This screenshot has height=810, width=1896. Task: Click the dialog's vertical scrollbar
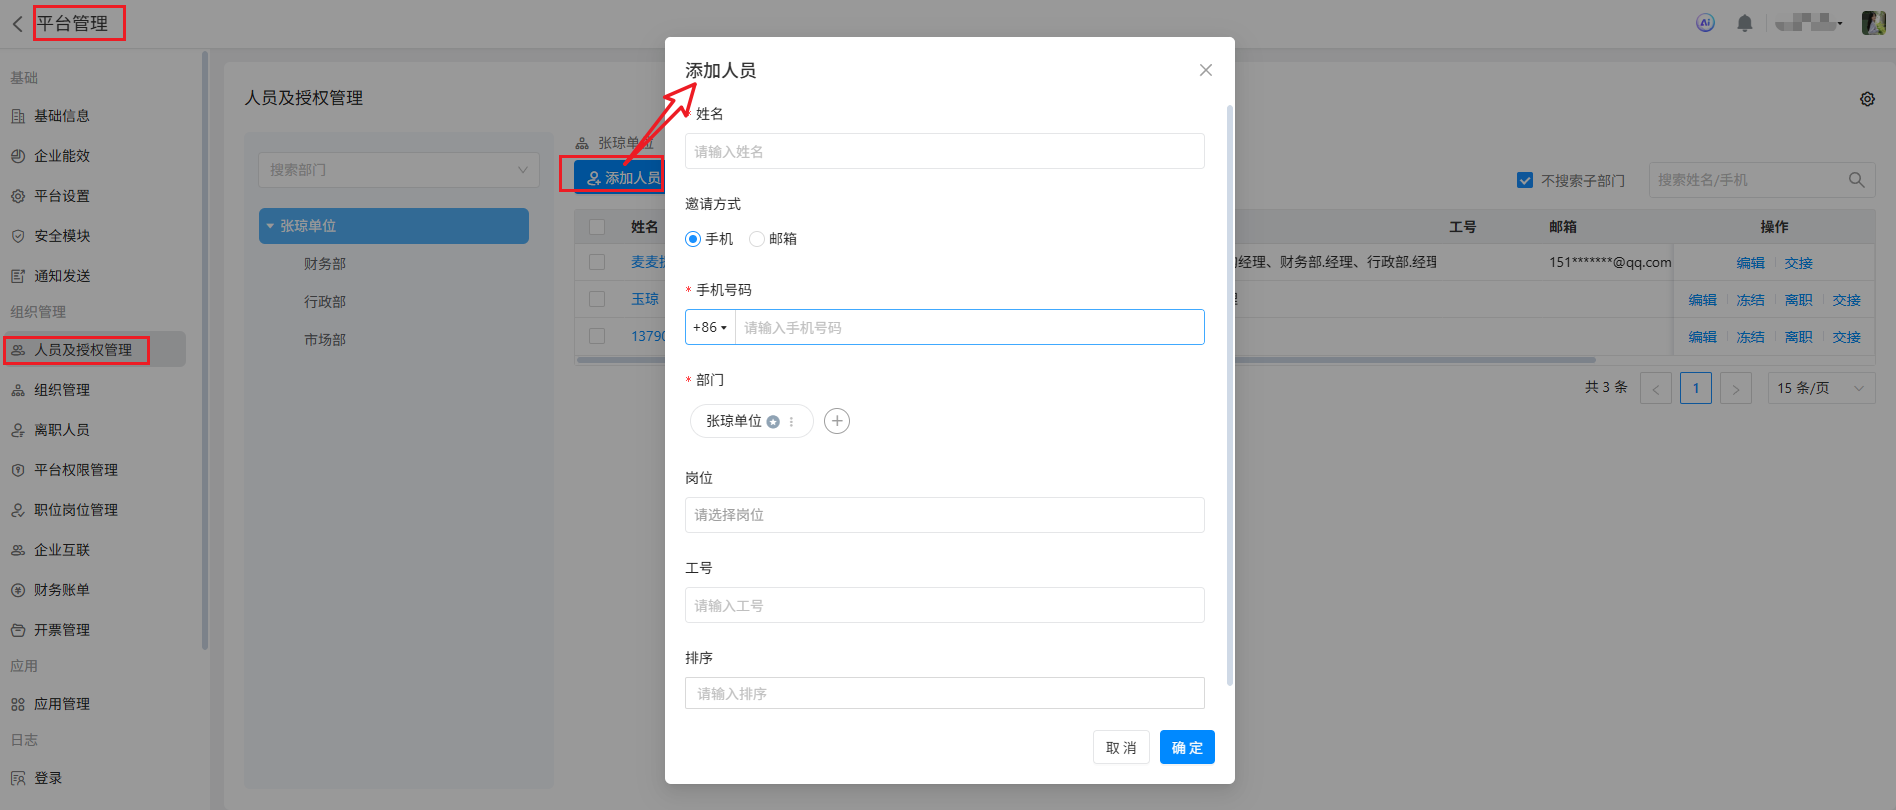pos(1229,395)
